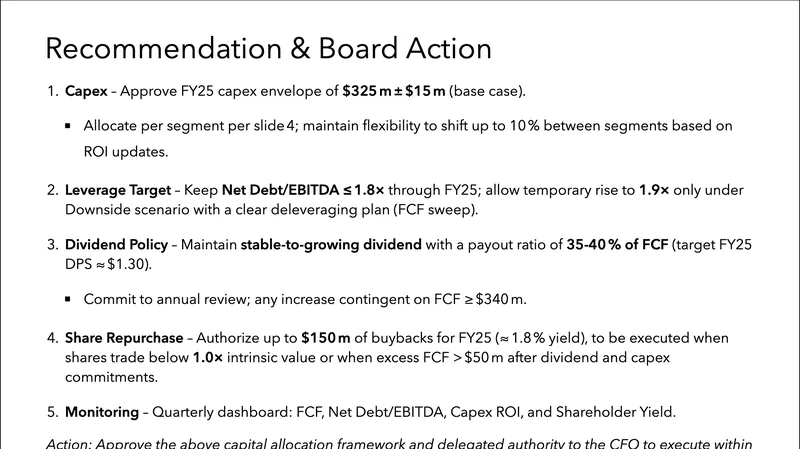Select the bold Capex heading
Image resolution: width=800 pixels, height=449 pixels.
tap(86, 92)
